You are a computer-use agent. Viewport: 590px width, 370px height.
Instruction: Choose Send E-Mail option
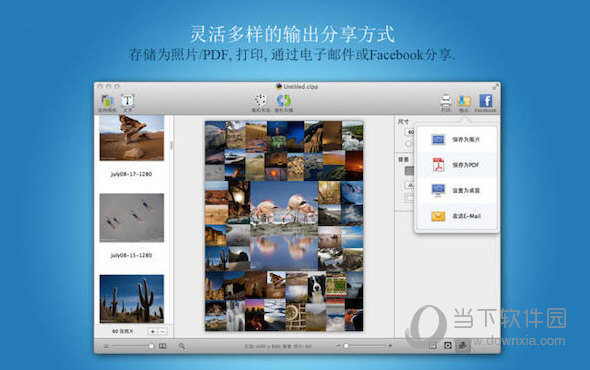(457, 216)
